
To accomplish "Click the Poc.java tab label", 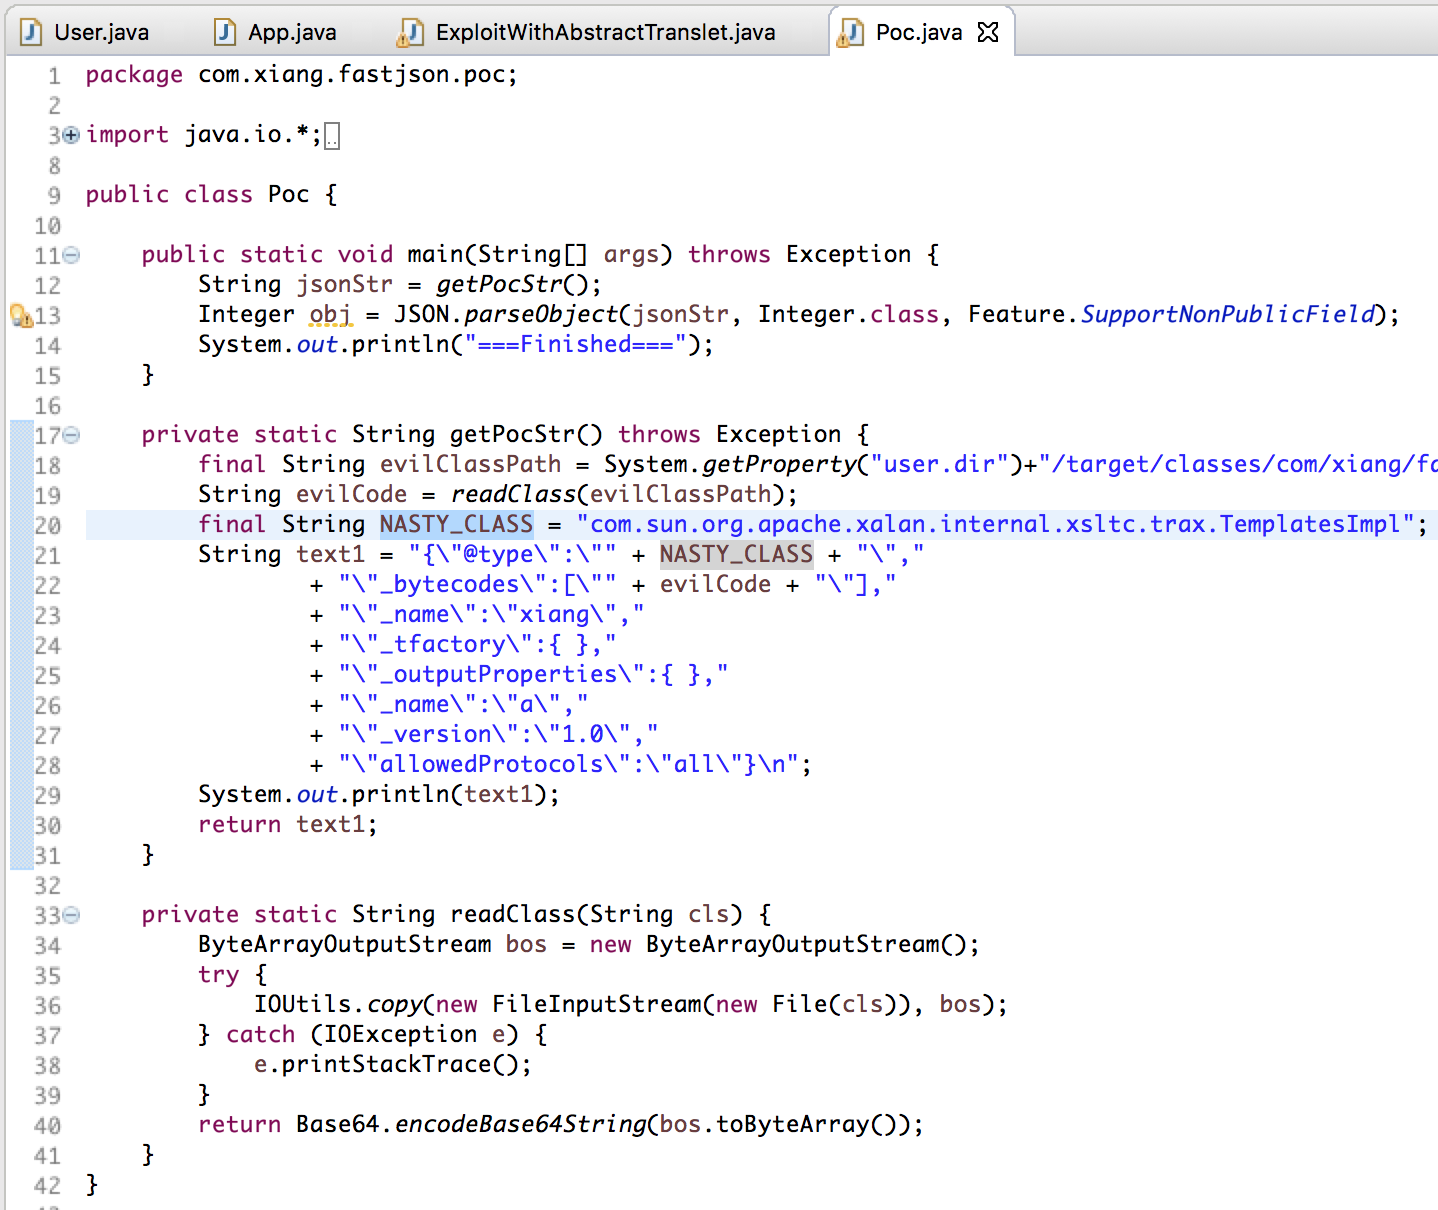I will [x=919, y=32].
